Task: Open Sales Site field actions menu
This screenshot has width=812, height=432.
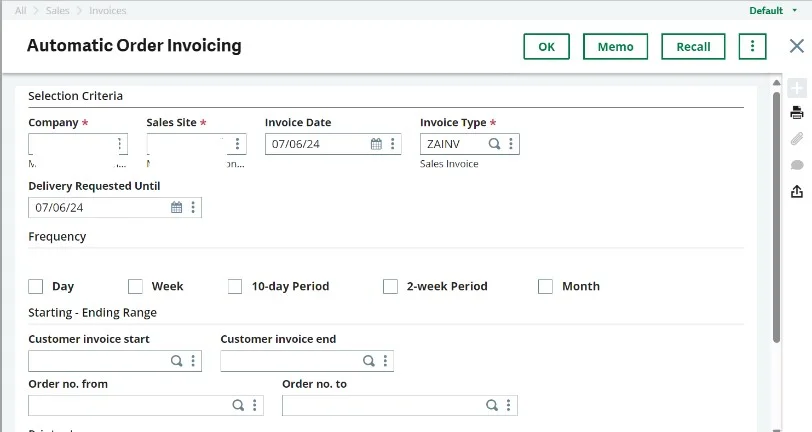Action: [x=238, y=144]
